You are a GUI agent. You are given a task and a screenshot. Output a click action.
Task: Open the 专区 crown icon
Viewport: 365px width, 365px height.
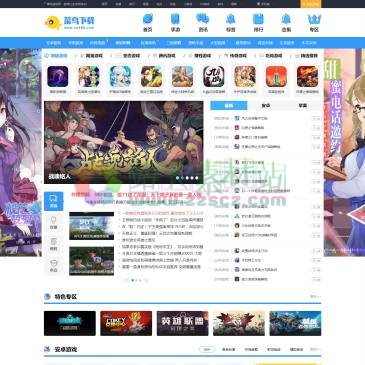[x=314, y=22]
